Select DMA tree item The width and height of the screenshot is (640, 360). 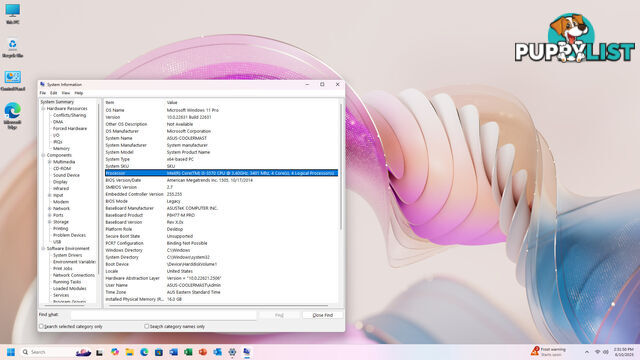(58, 122)
